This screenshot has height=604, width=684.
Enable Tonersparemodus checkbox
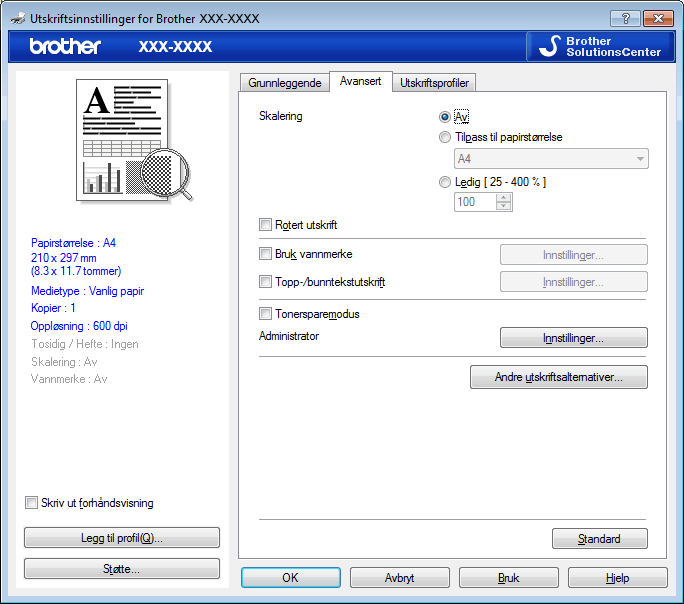click(266, 314)
